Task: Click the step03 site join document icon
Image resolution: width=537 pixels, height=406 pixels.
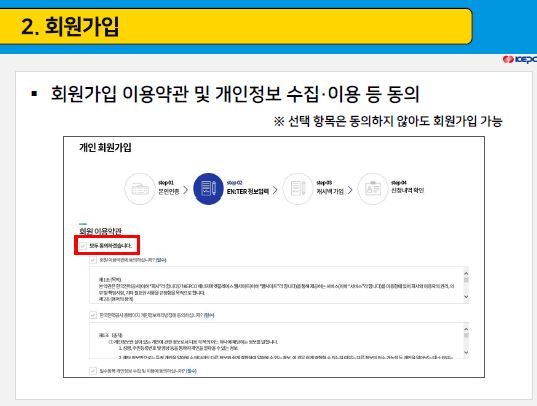Action: pos(298,189)
